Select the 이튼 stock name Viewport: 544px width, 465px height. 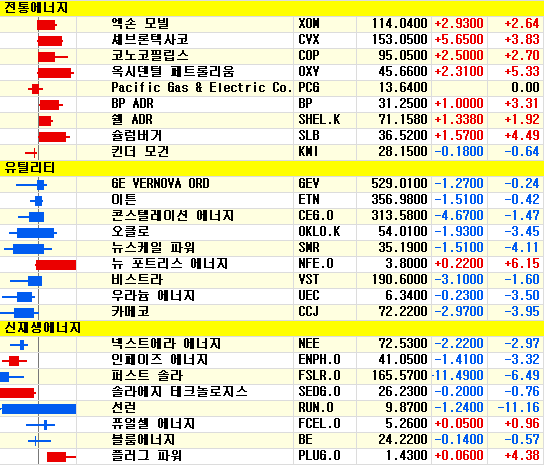124,200
